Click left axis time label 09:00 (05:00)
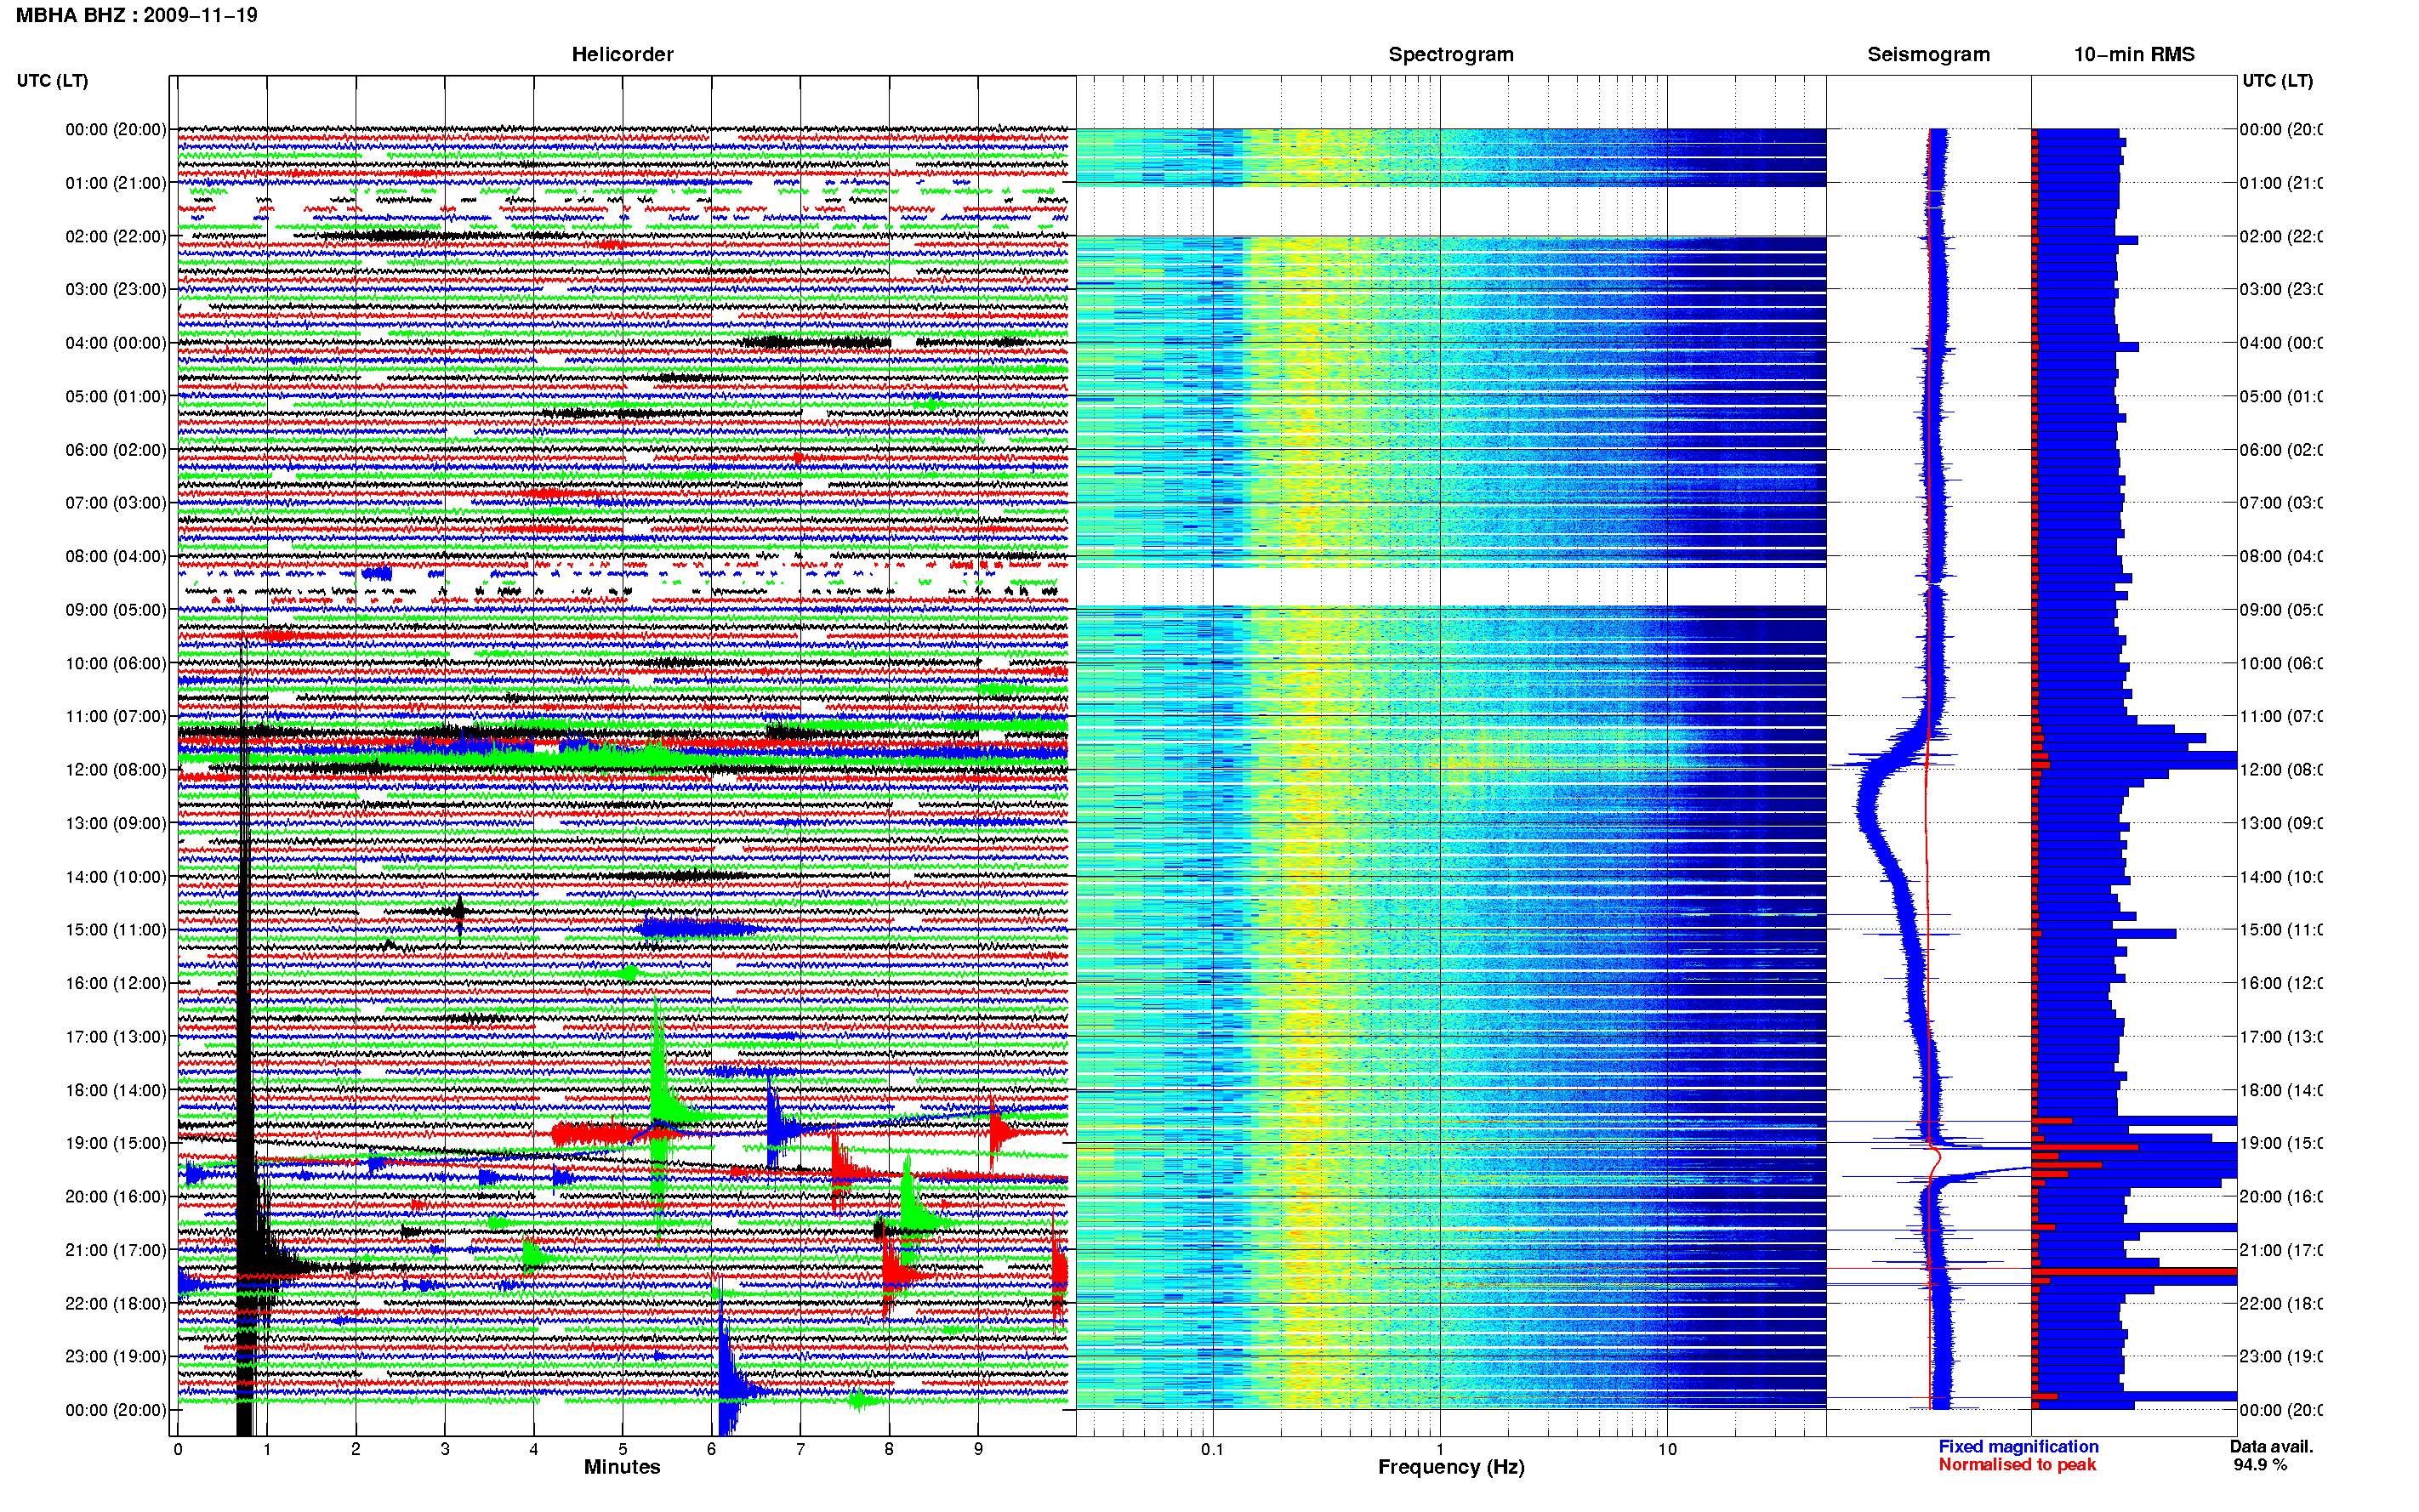The width and height of the screenshot is (2419, 1512). click(116, 610)
